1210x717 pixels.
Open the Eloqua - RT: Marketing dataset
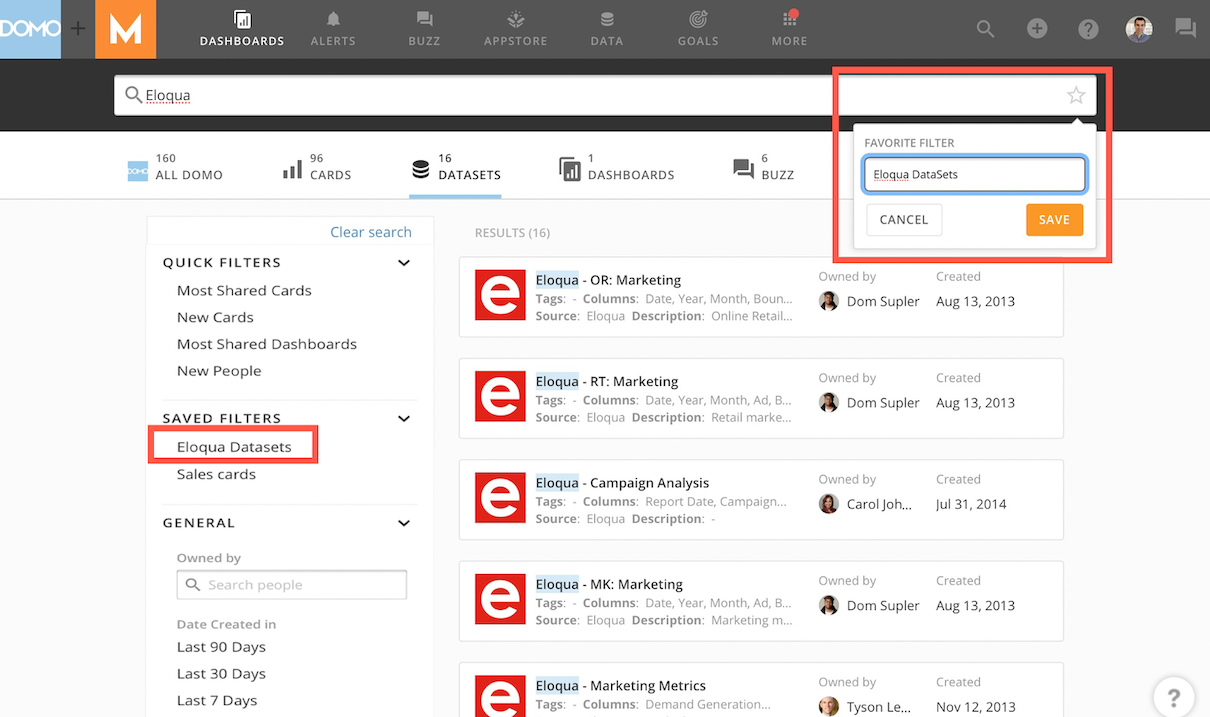(x=607, y=381)
